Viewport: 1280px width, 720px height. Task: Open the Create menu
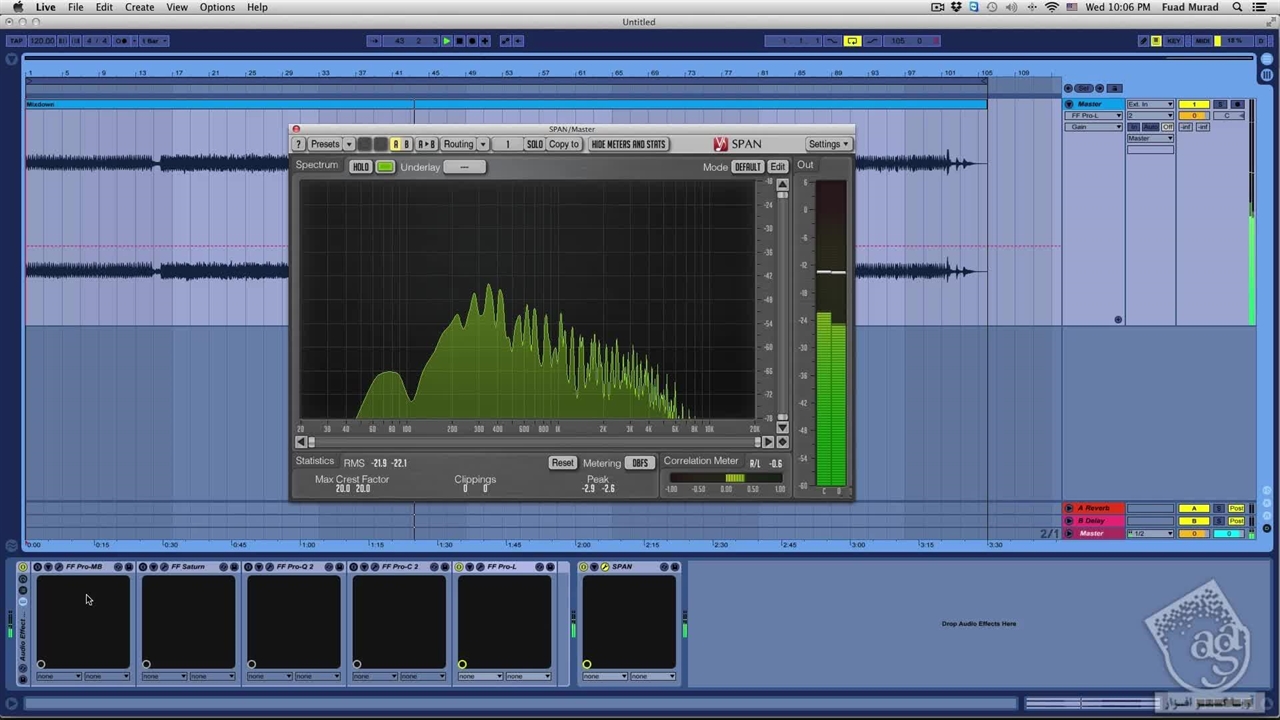[139, 7]
